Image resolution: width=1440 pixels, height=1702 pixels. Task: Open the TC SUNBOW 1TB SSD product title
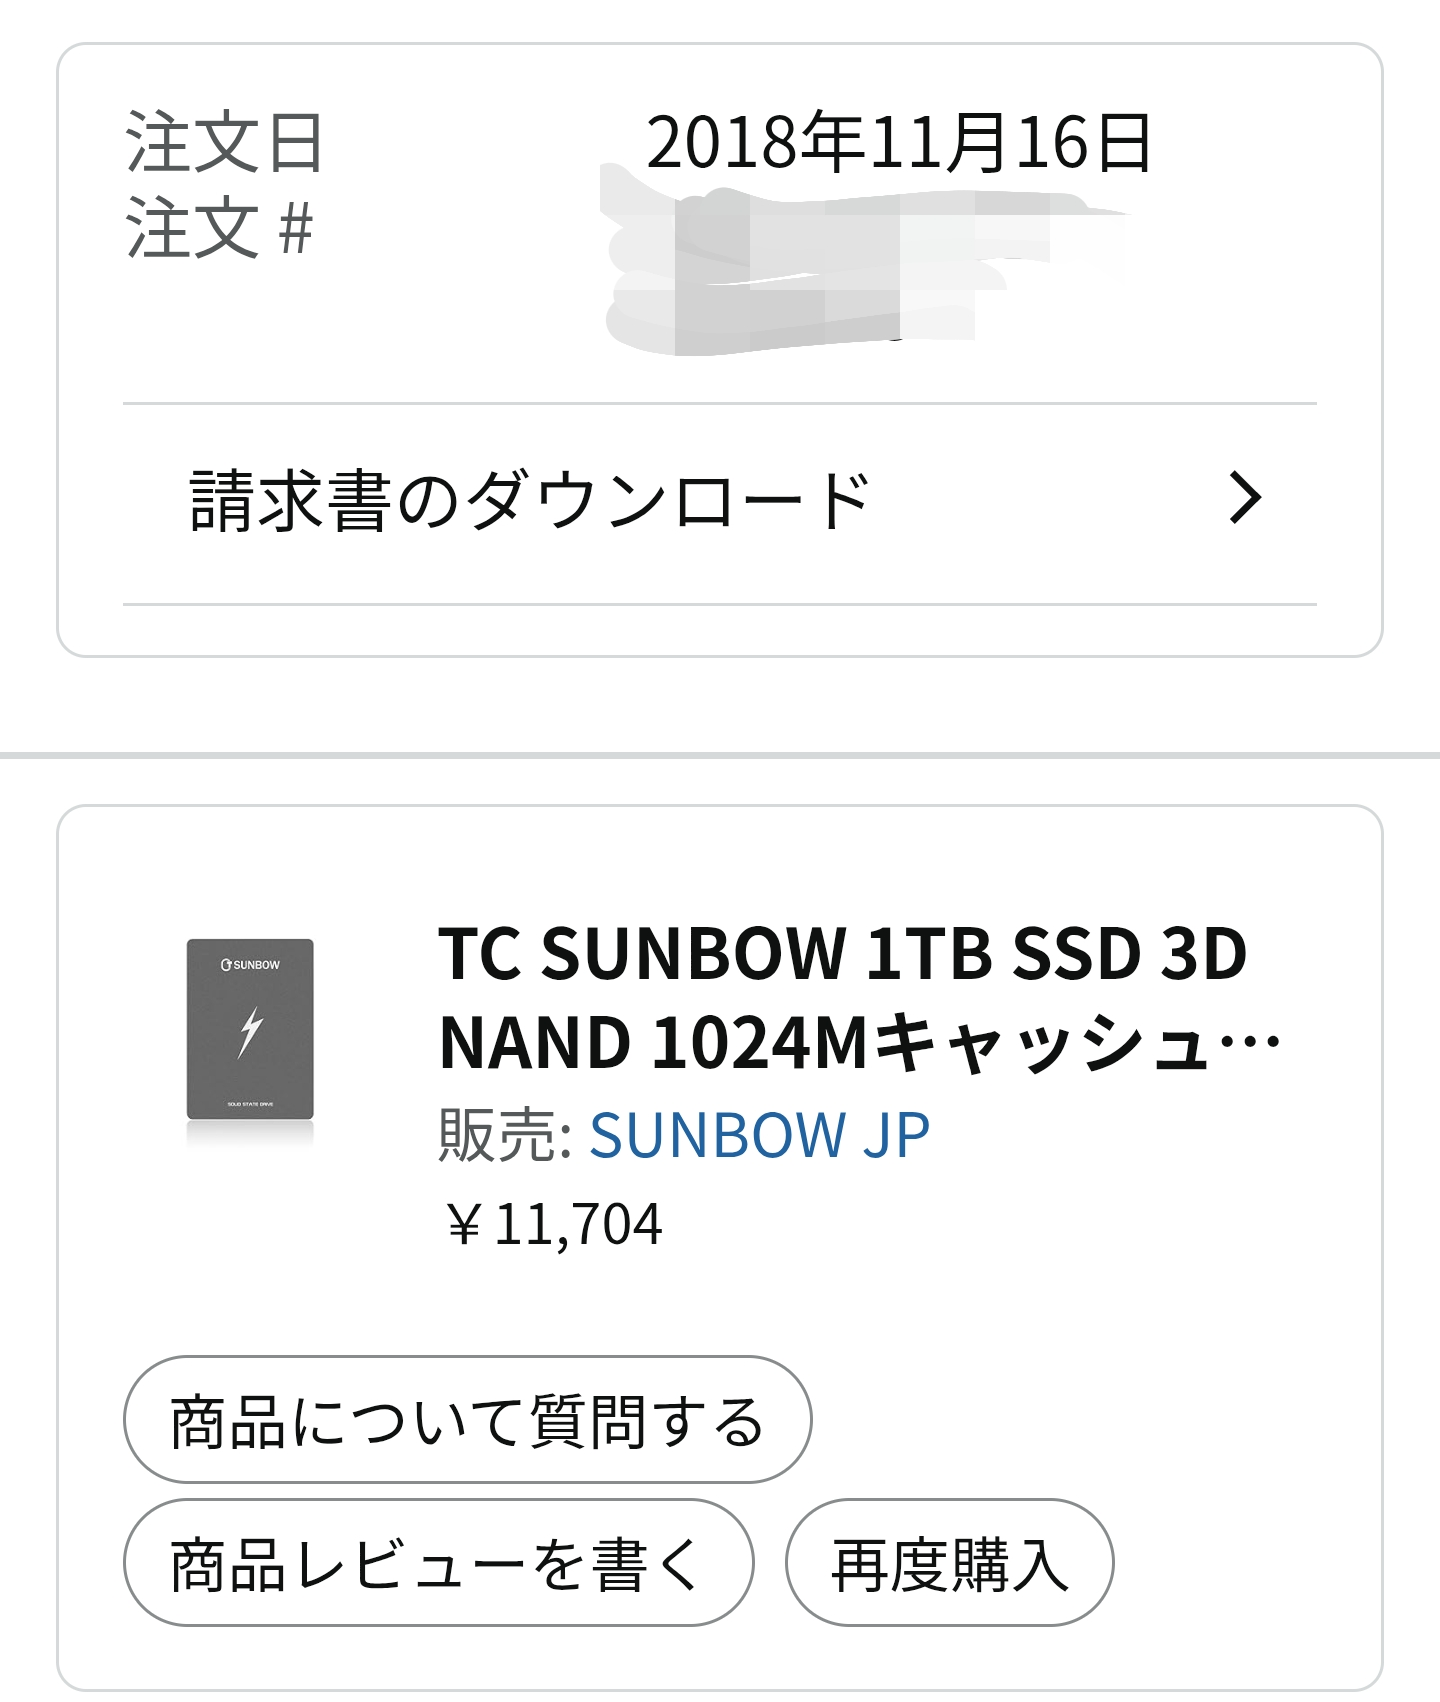coord(842,953)
